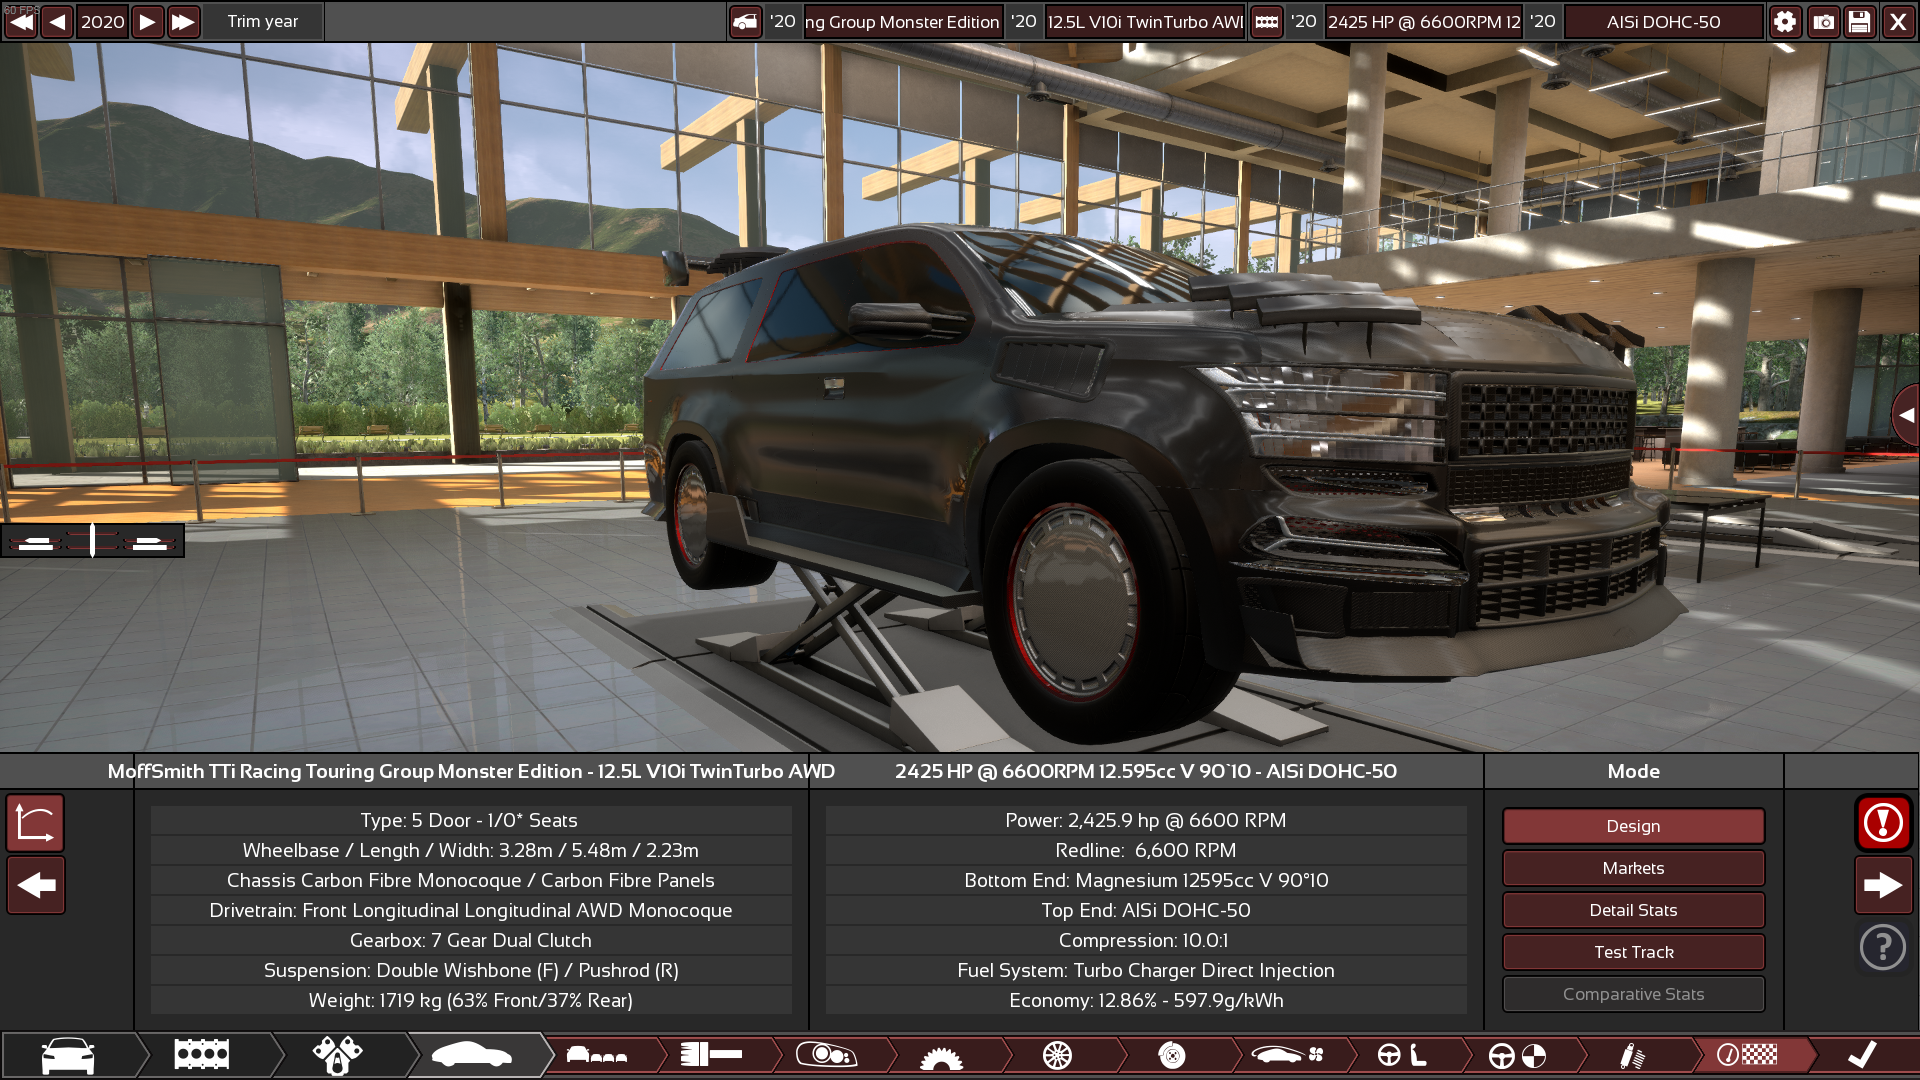Open the brakes disc tab
The image size is (1920, 1080).
point(1172,1055)
